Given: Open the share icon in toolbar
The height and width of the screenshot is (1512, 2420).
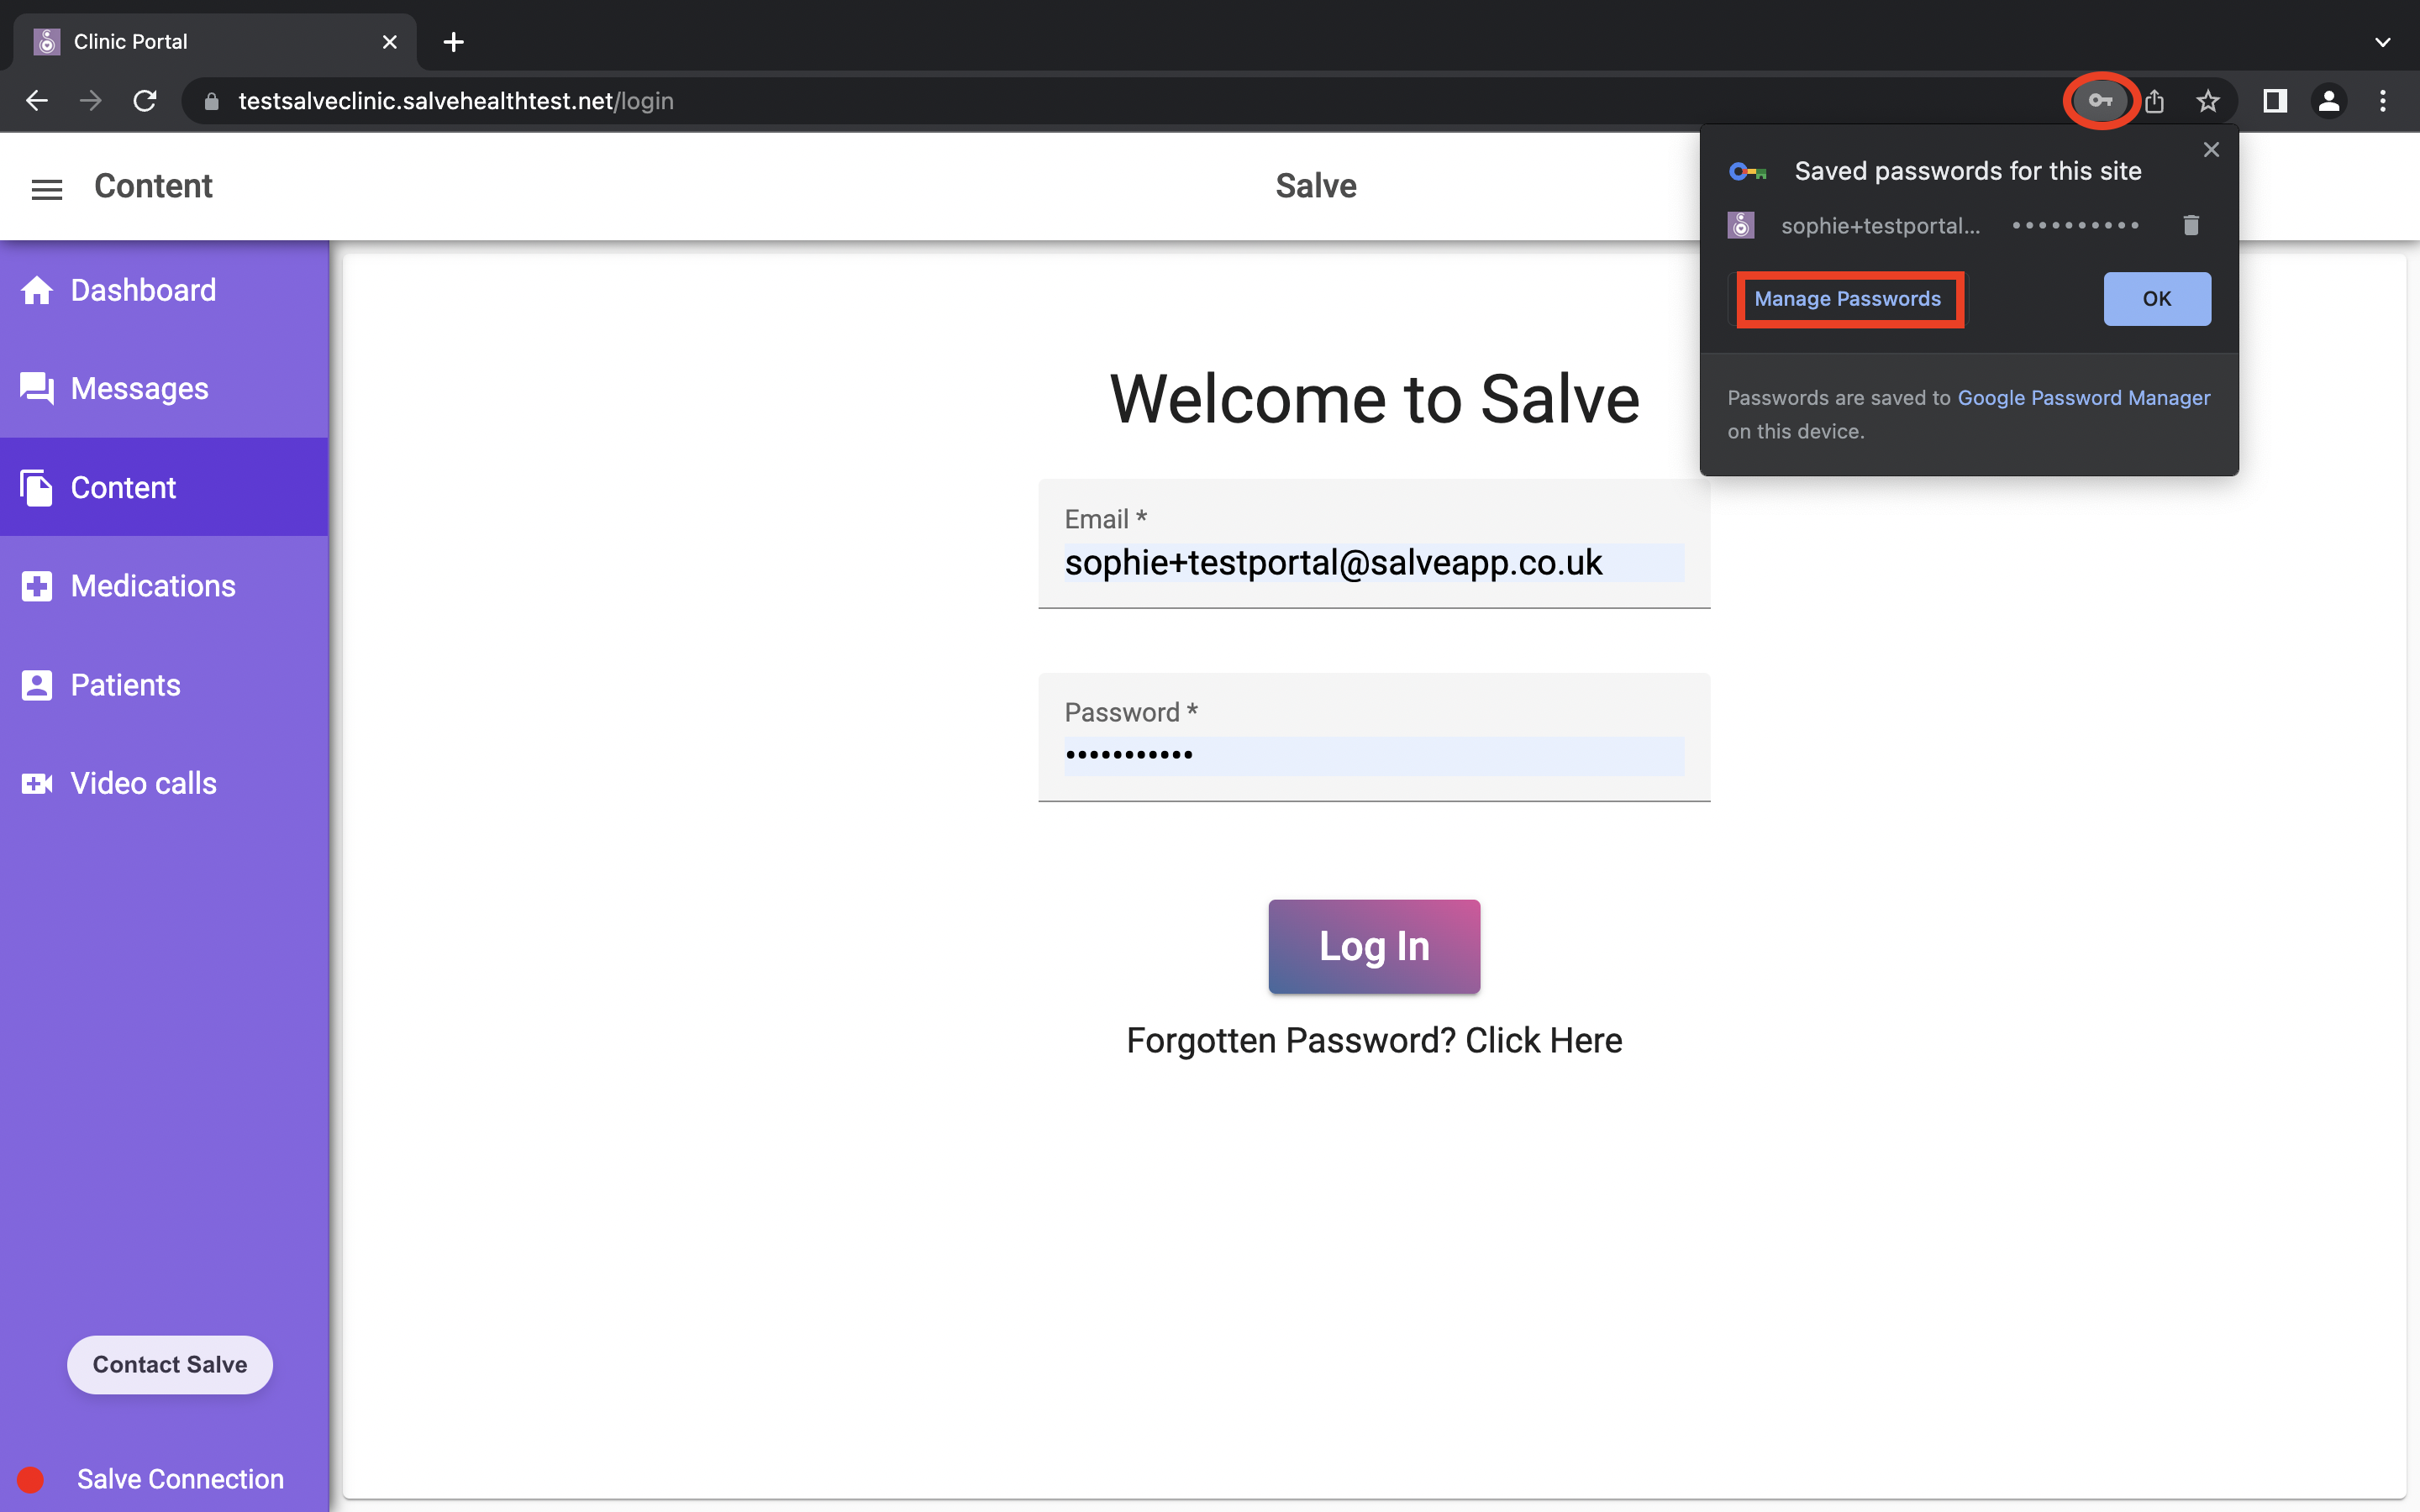Looking at the screenshot, I should click(2154, 100).
